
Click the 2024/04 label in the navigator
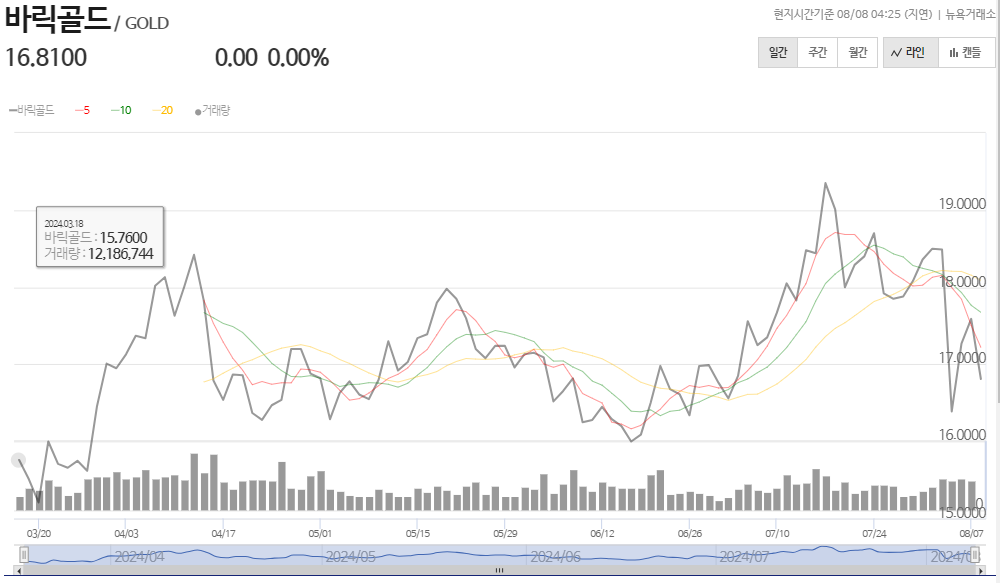coord(139,556)
